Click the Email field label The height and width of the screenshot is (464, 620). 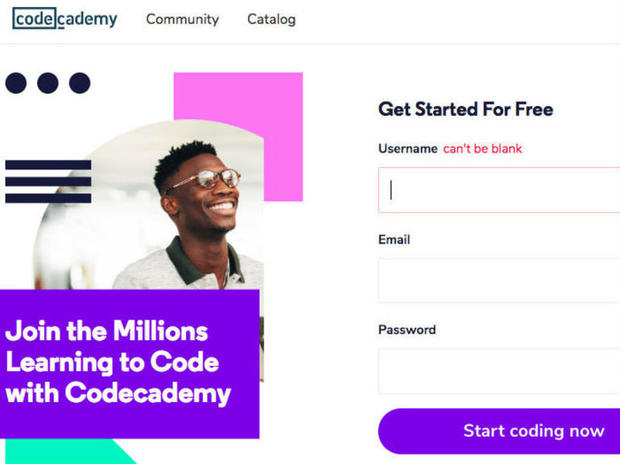point(394,240)
